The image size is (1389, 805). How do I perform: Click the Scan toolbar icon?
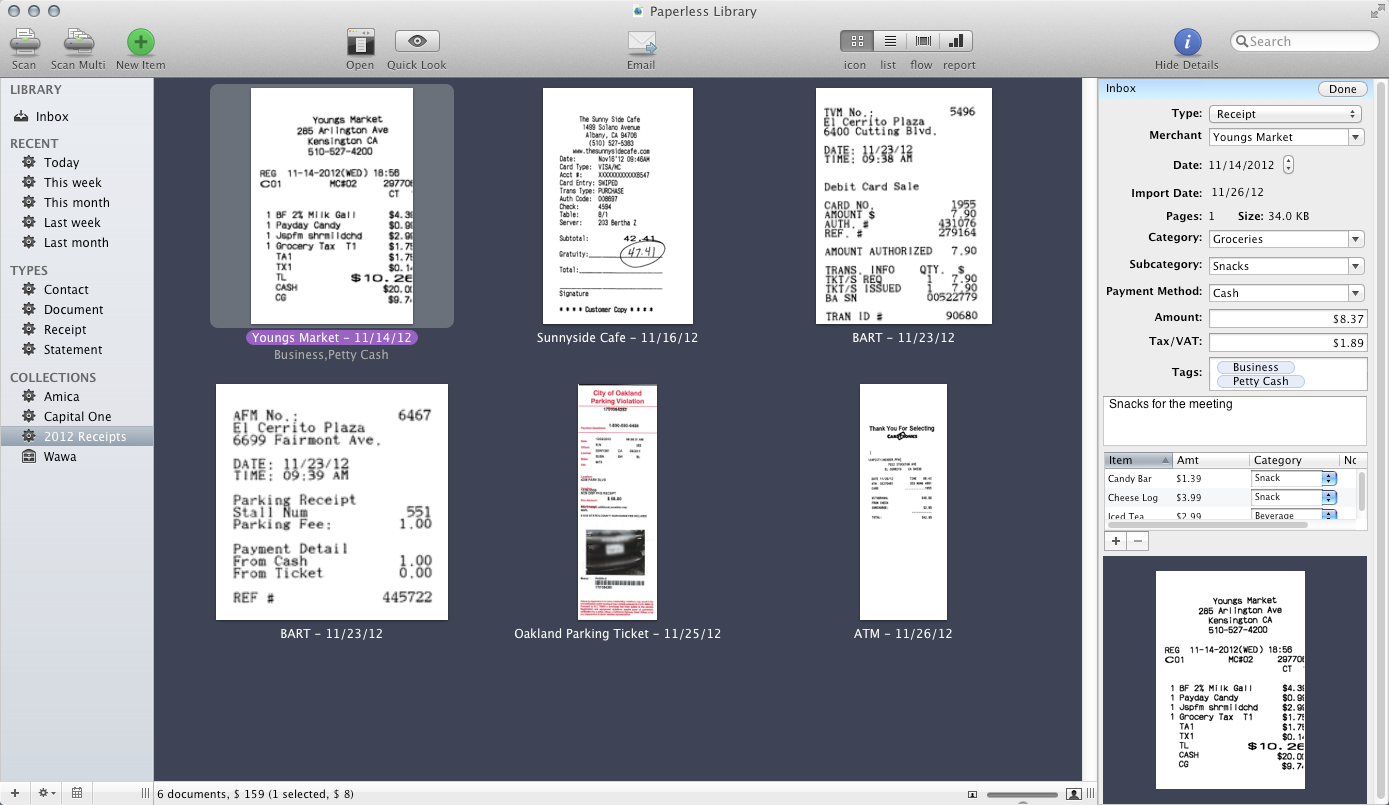point(24,43)
